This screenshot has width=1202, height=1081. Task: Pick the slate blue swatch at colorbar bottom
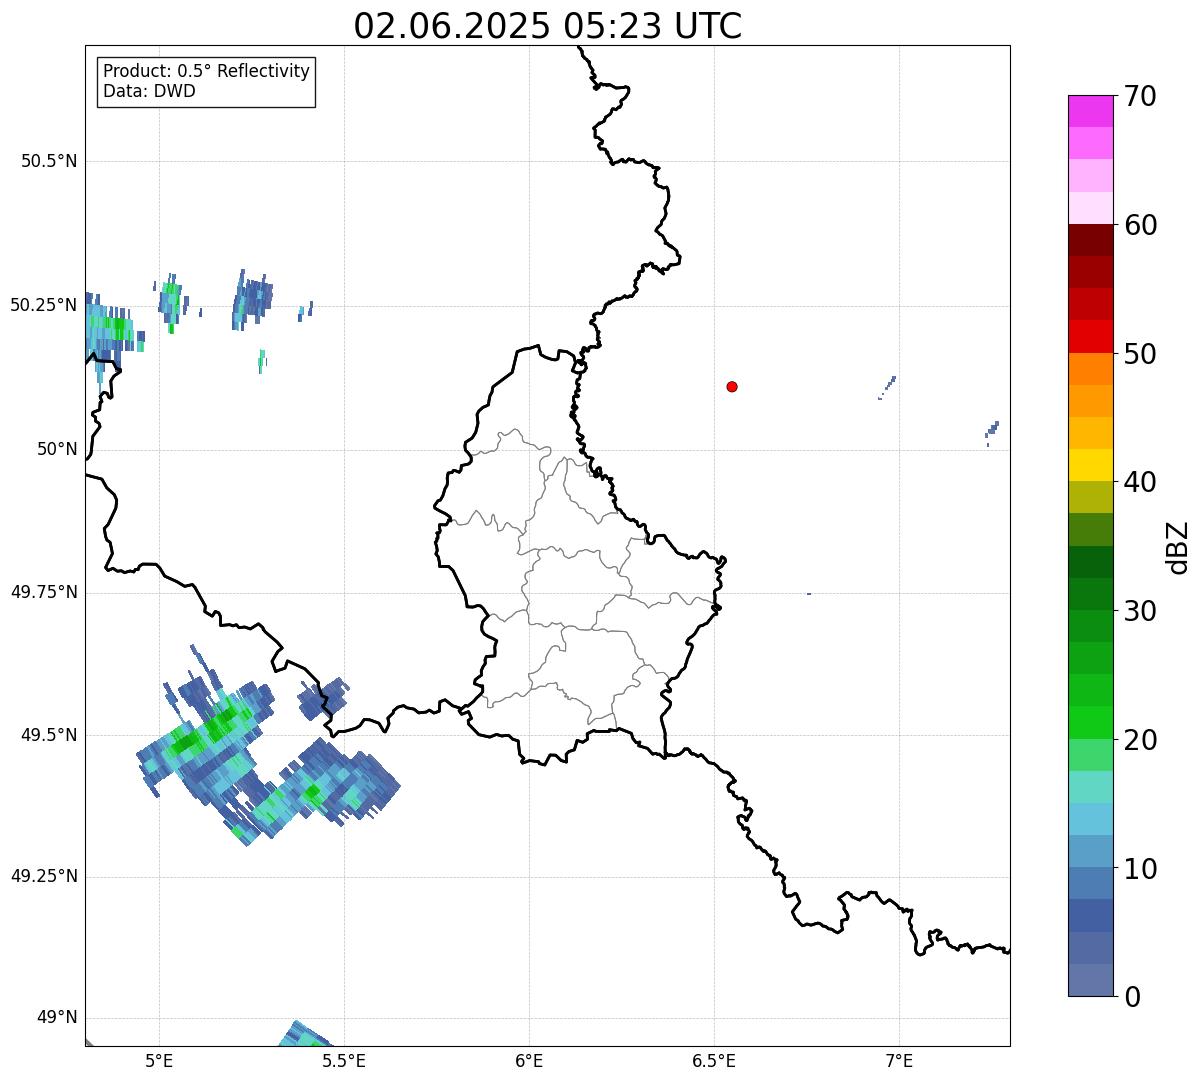tap(1090, 980)
